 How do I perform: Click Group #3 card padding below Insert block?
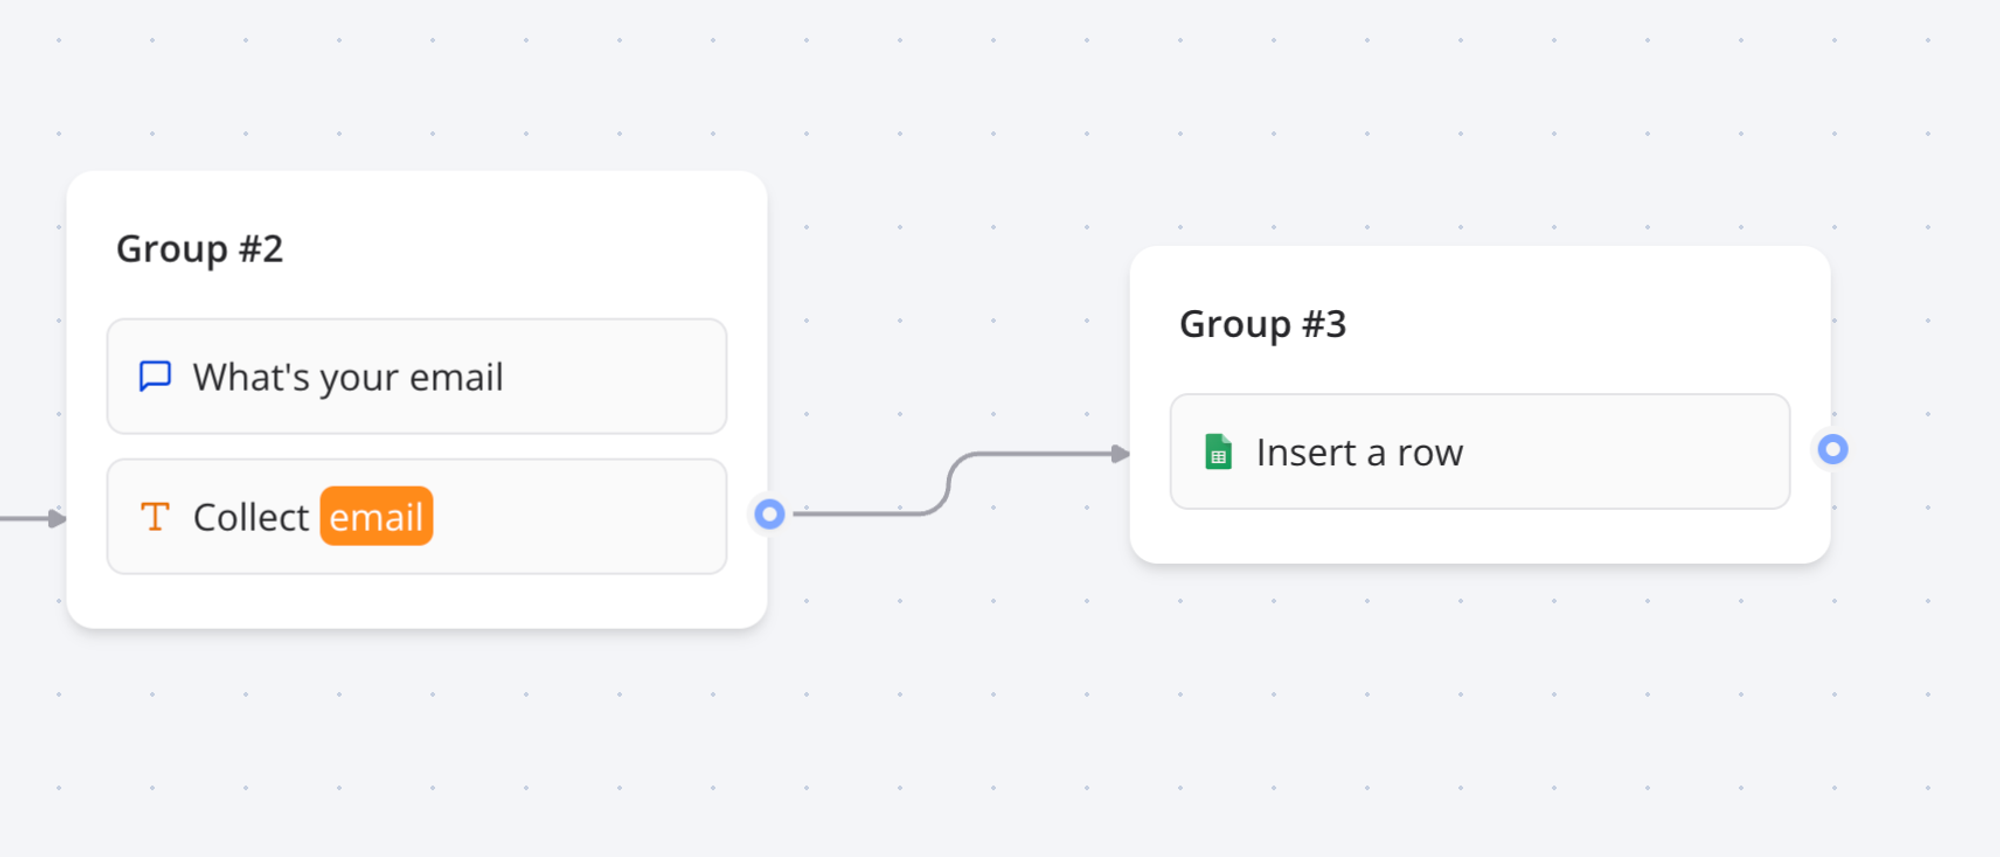point(1480,537)
